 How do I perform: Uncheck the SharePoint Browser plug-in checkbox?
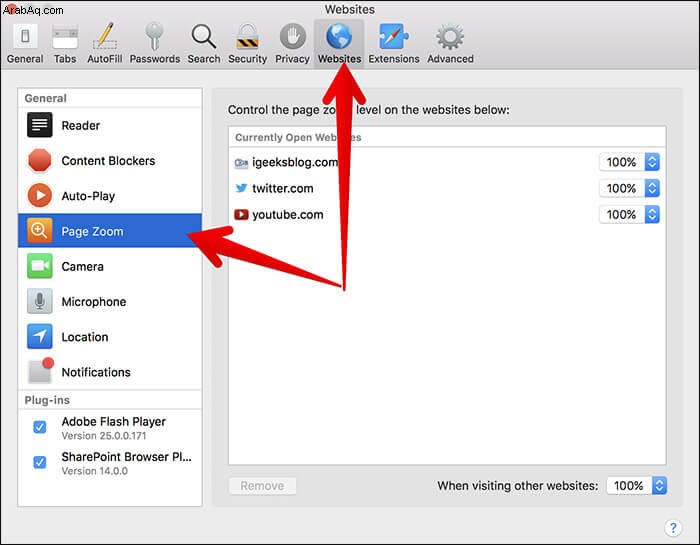pos(40,462)
